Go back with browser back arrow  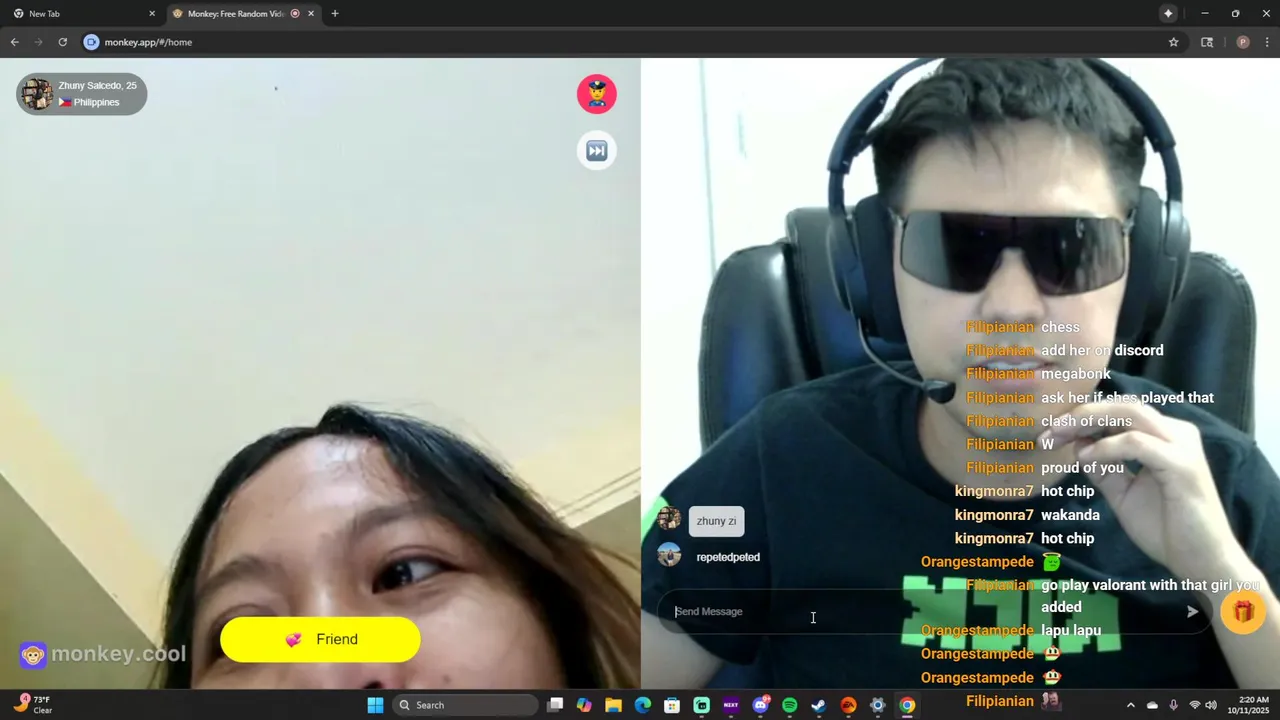(14, 42)
